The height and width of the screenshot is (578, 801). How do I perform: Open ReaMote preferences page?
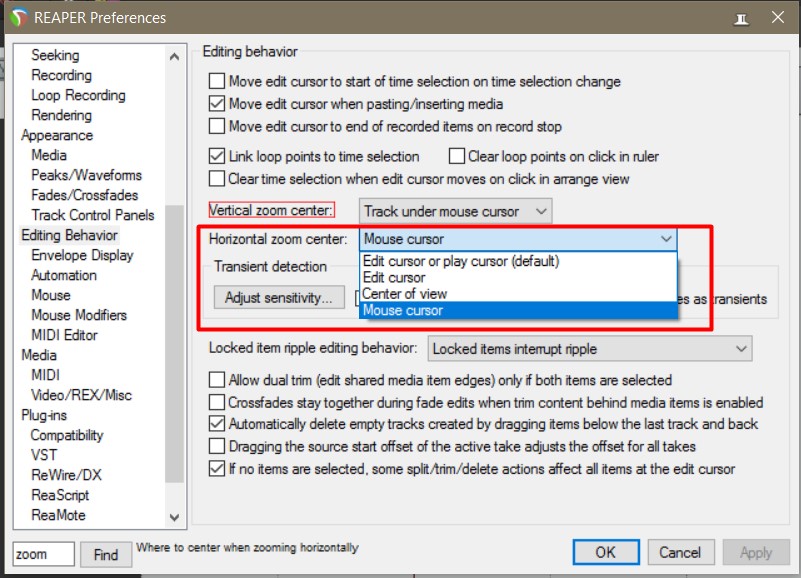[58, 515]
